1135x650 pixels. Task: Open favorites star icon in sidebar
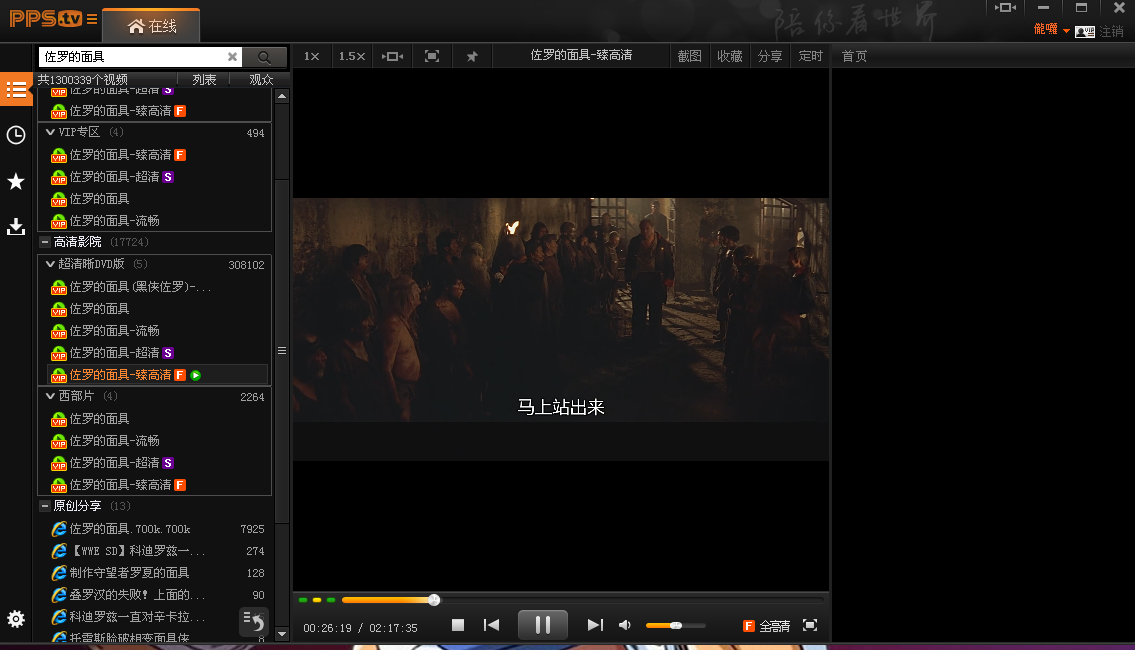[x=16, y=181]
